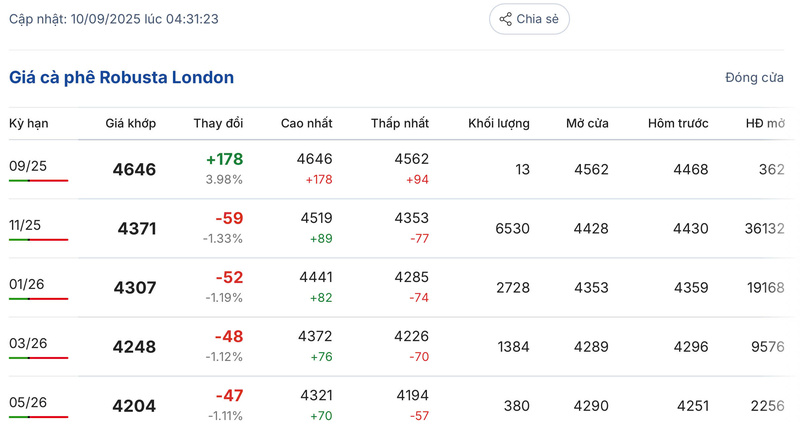This screenshot has width=800, height=426.
Task: Click the Thấp nhất column header
Action: point(400,123)
